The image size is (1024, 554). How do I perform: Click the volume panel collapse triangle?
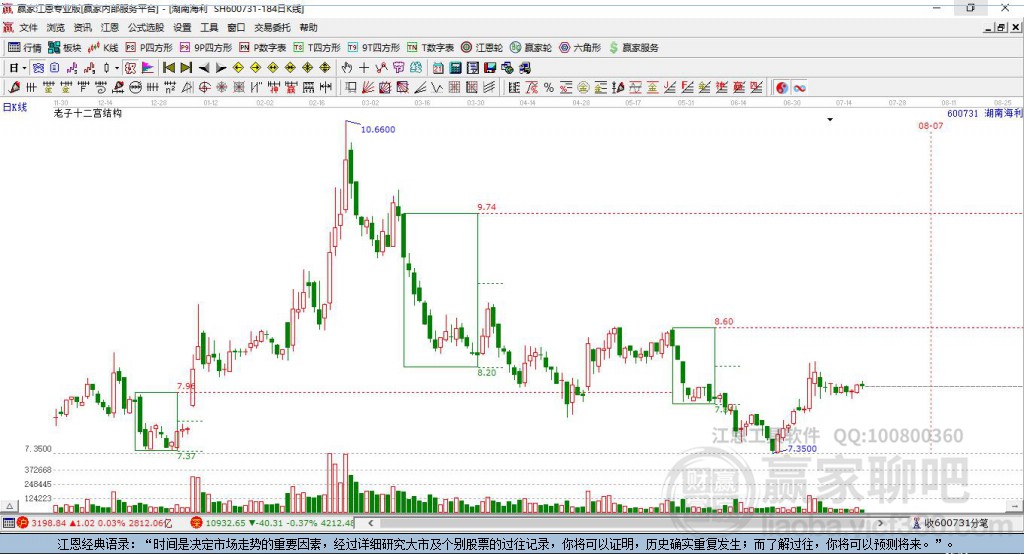[x=9, y=506]
